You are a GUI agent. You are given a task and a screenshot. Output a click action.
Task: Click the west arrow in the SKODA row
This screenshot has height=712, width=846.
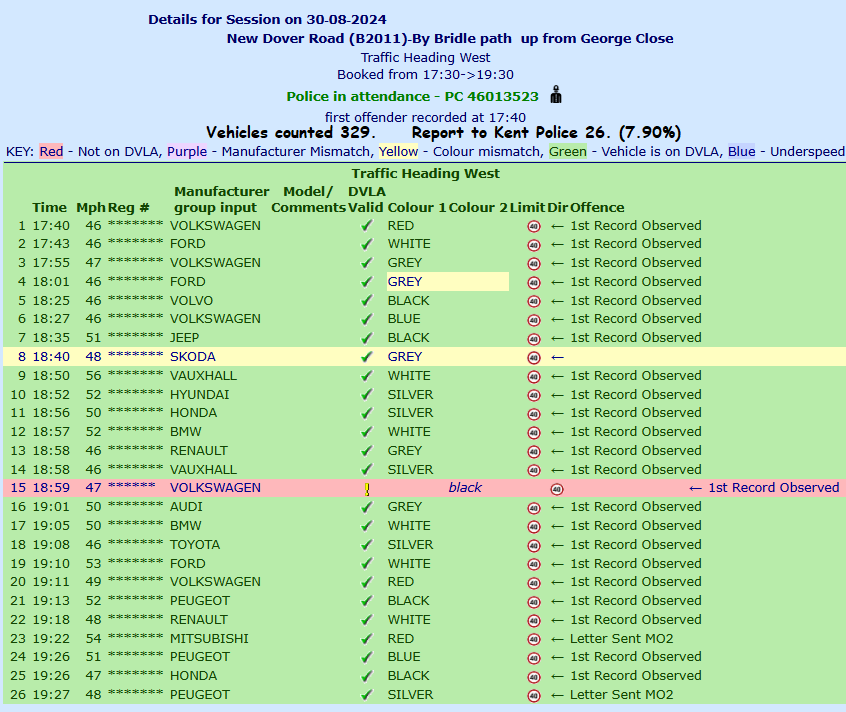pyautogui.click(x=557, y=357)
